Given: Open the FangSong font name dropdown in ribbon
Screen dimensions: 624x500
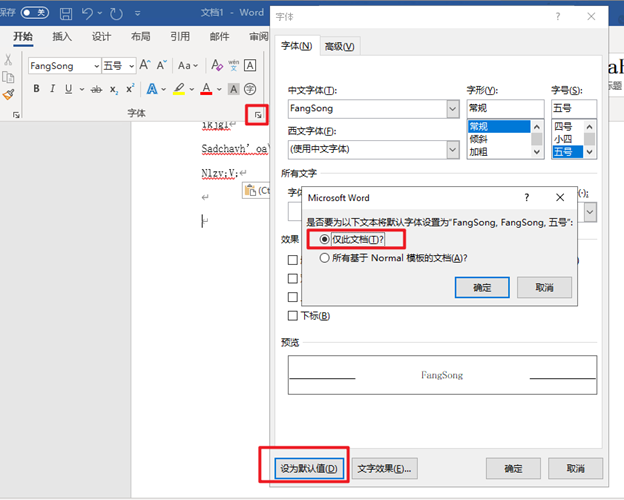Looking at the screenshot, I should point(96,66).
